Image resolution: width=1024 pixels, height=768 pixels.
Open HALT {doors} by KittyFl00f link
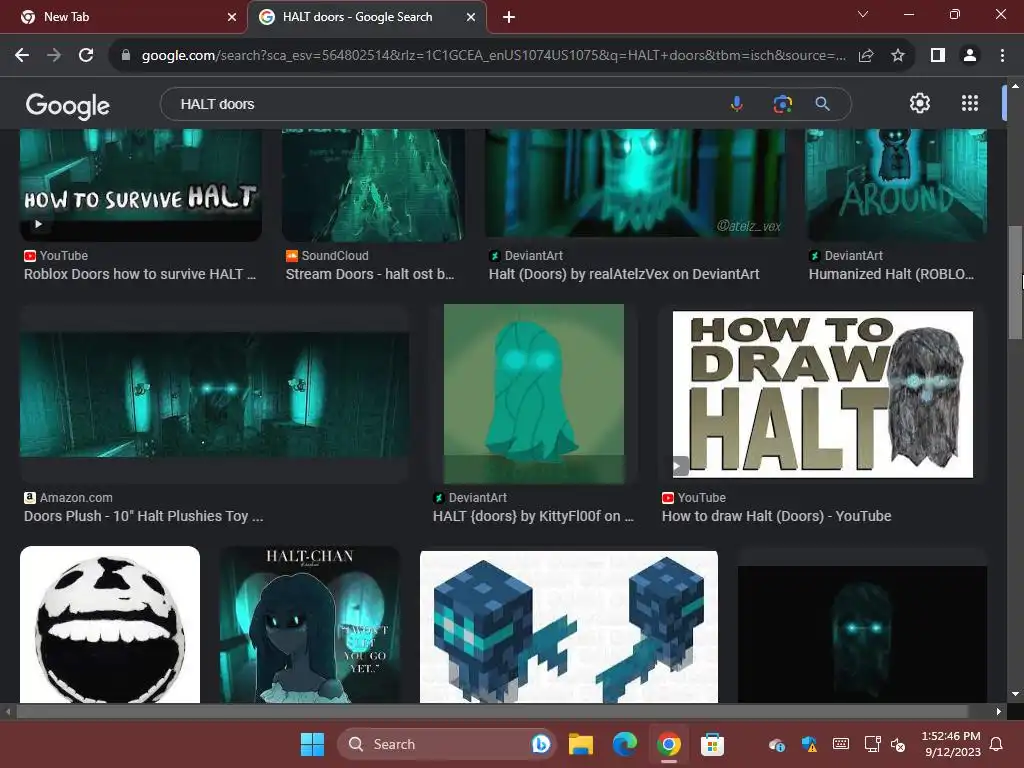(533, 516)
